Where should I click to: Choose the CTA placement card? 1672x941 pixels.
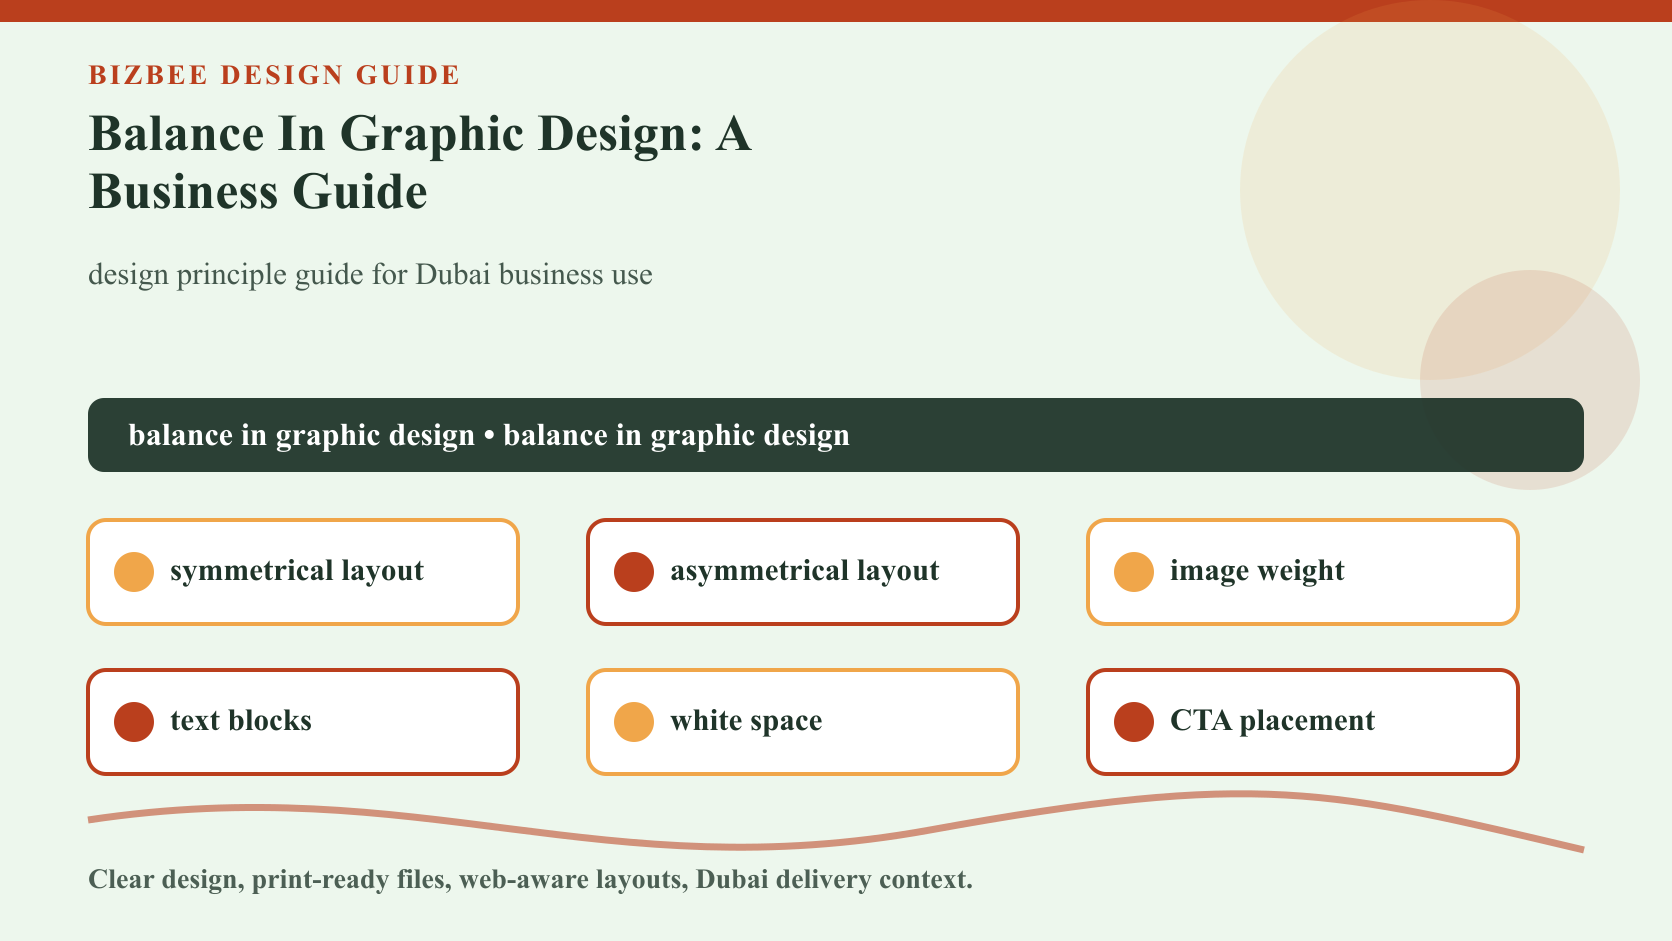(x=1303, y=722)
